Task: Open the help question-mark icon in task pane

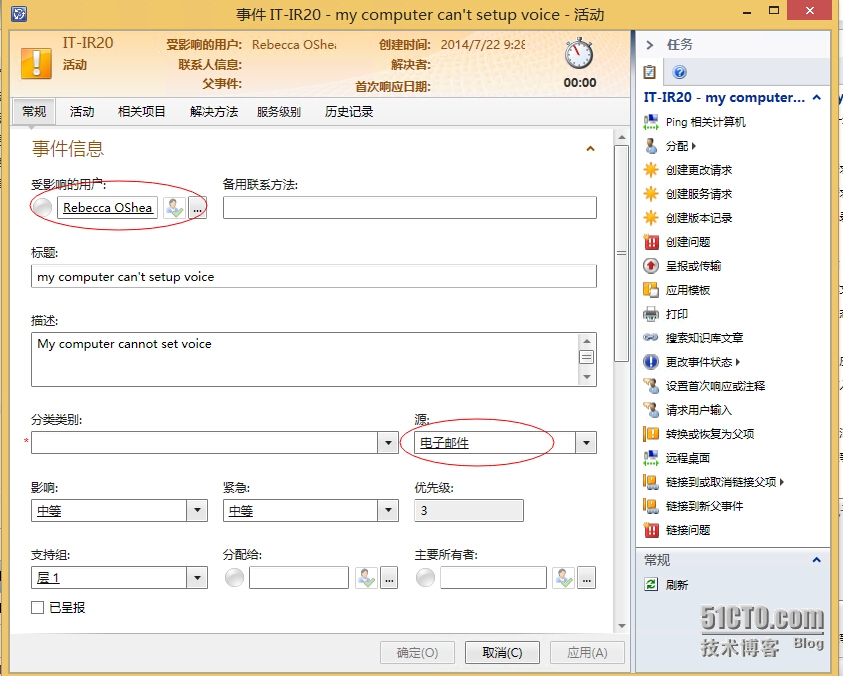Action: pos(679,72)
